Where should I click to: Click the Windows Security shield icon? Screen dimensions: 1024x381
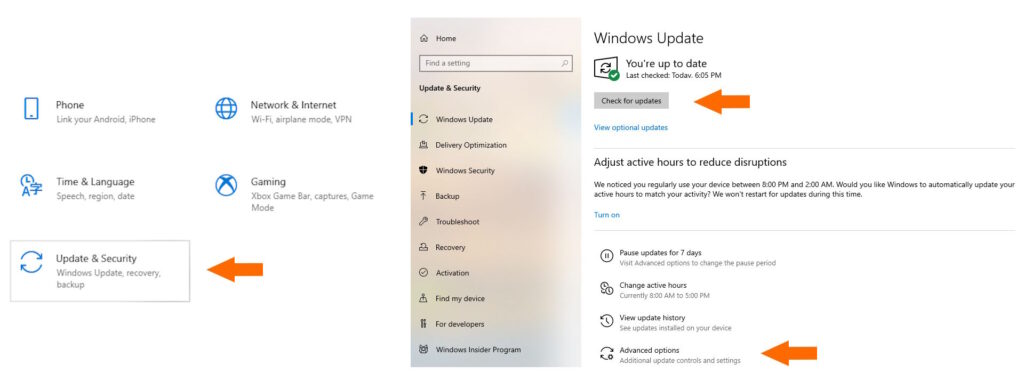tap(423, 171)
